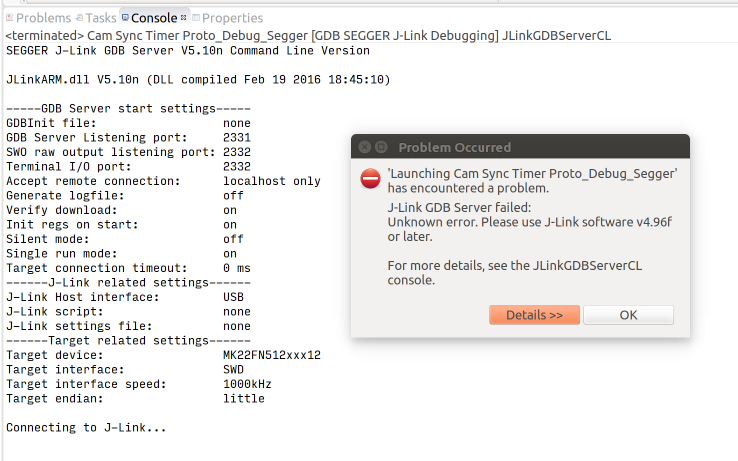738x461 pixels.
Task: Open the Tasks tab
Action: 100,18
